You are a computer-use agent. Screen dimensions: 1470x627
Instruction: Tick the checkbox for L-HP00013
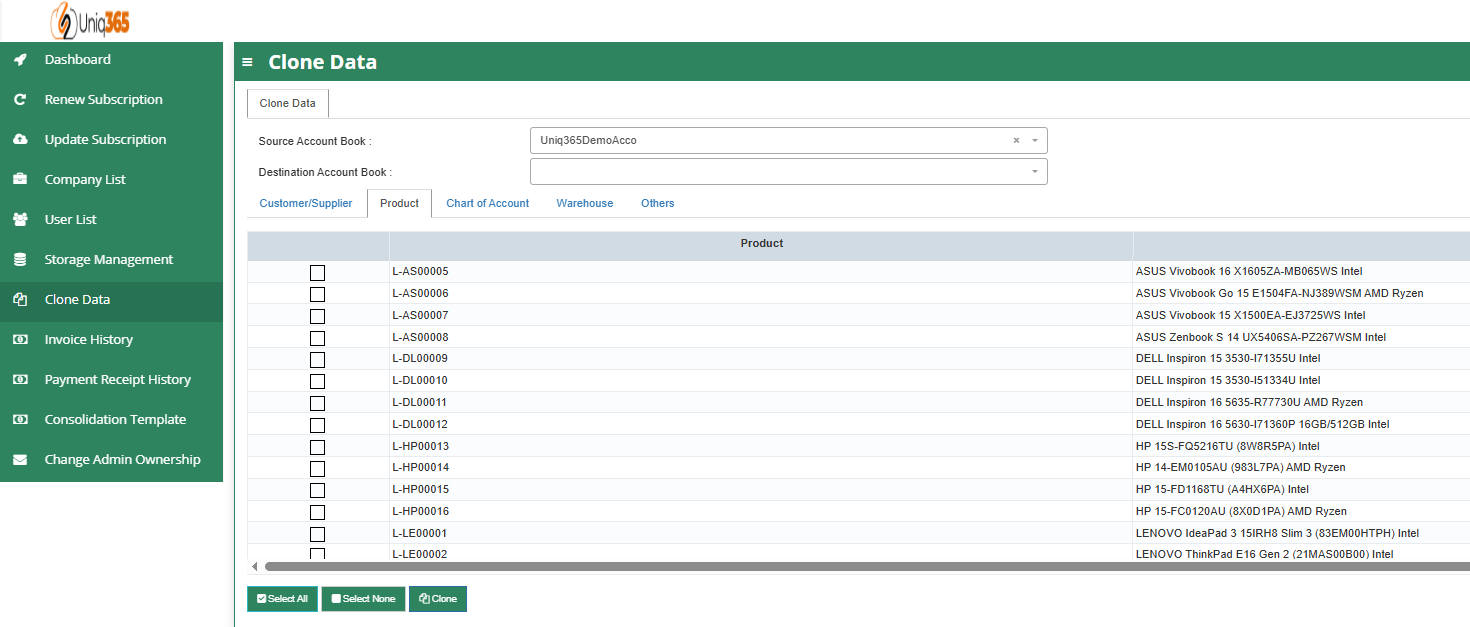pyautogui.click(x=317, y=447)
